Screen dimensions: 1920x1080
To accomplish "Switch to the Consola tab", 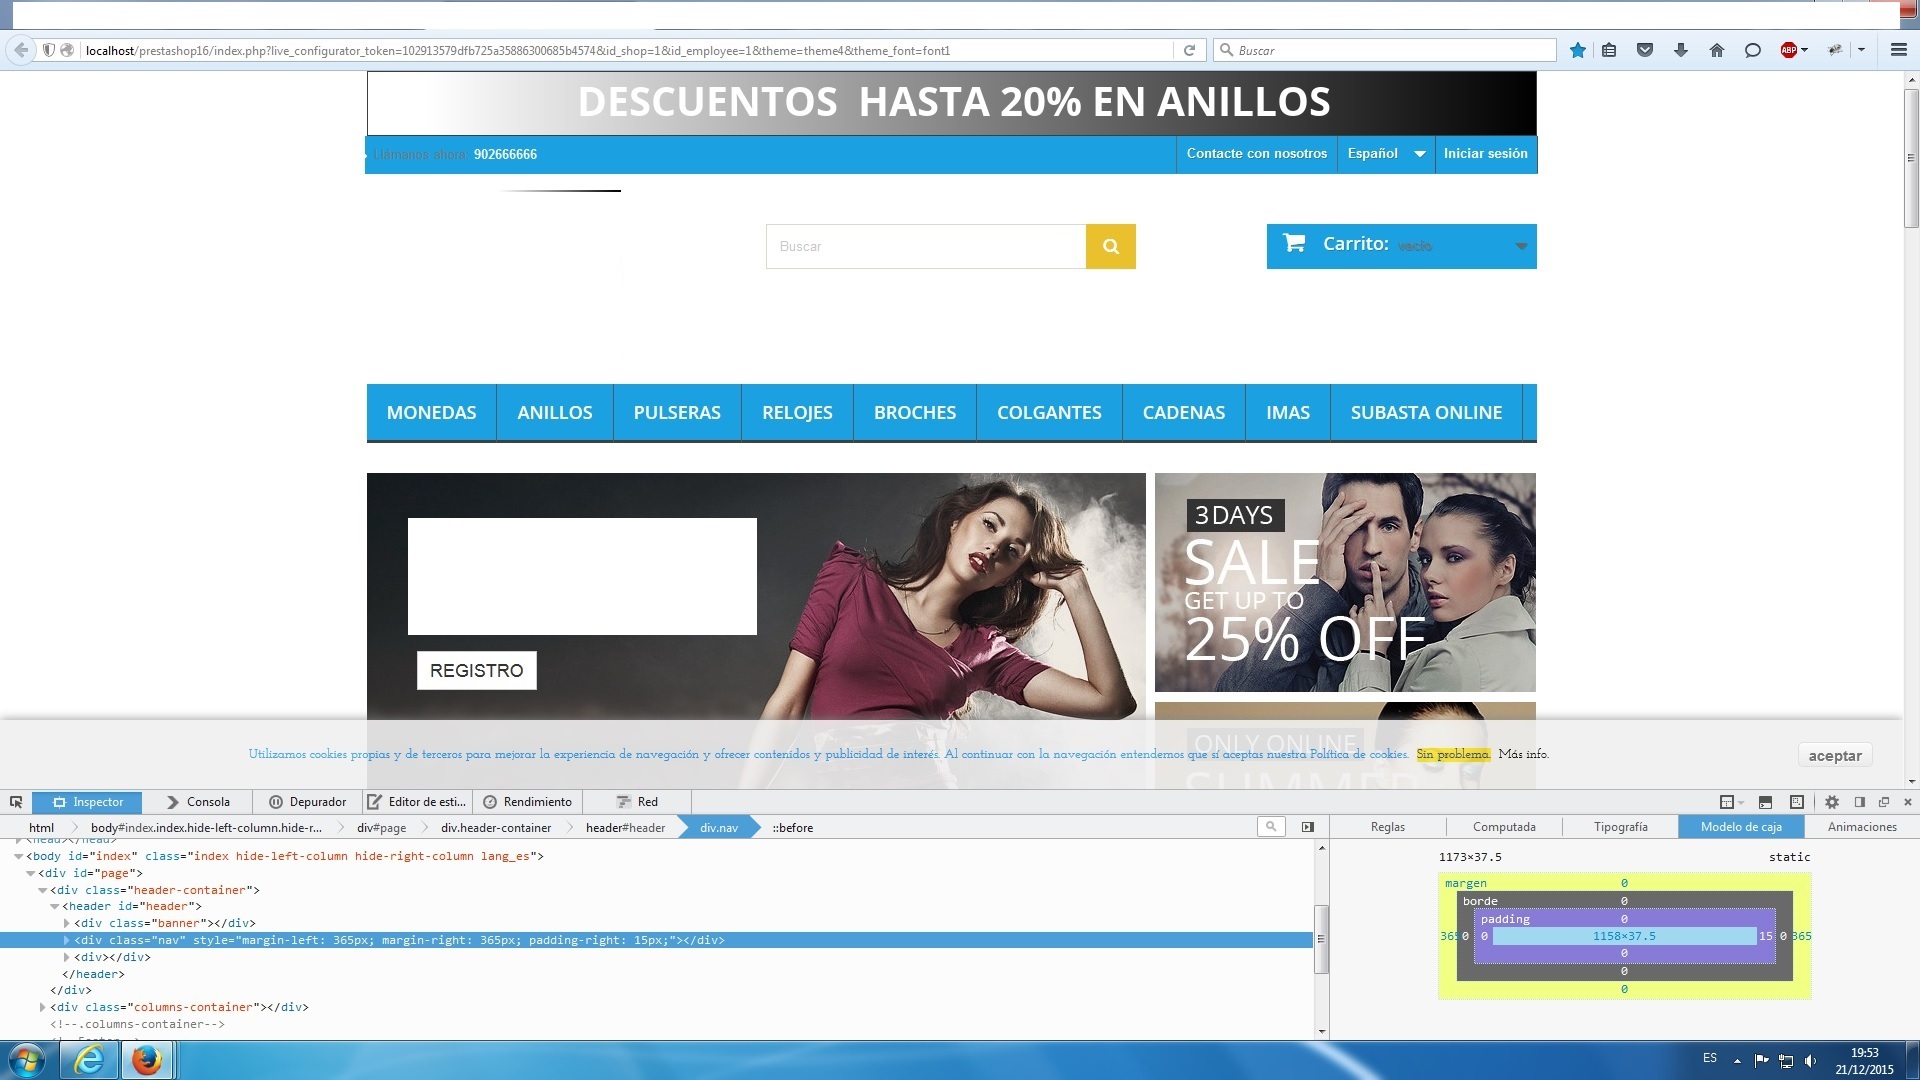I will pos(197,802).
